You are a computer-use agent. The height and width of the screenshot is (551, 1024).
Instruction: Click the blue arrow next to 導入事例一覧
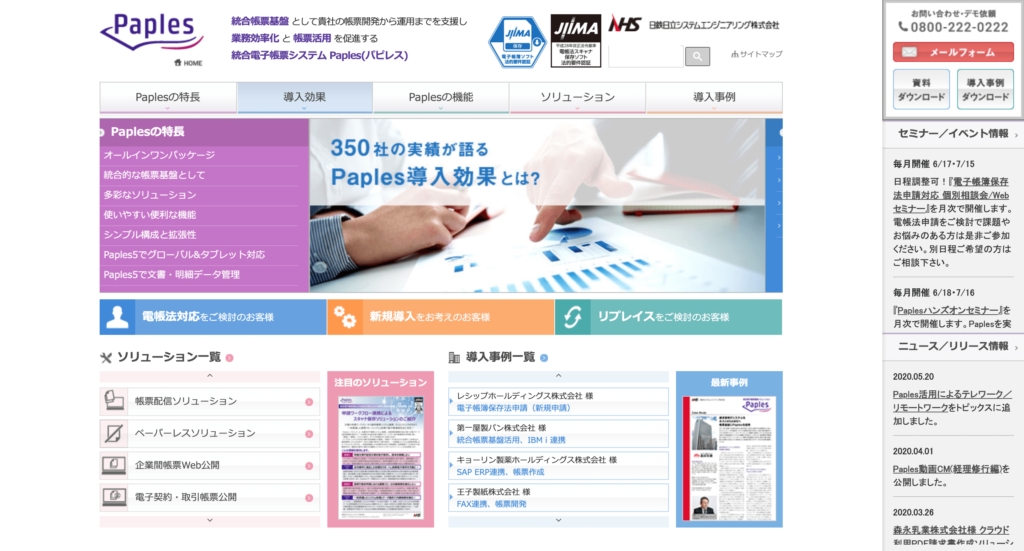544,358
